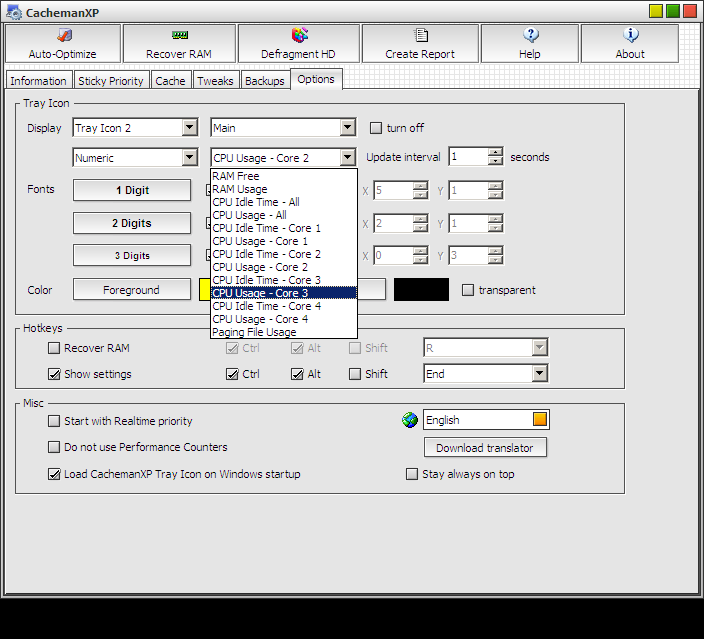Switch to the Sticky Priority tab
704x639 pixels.
pyautogui.click(x=110, y=81)
